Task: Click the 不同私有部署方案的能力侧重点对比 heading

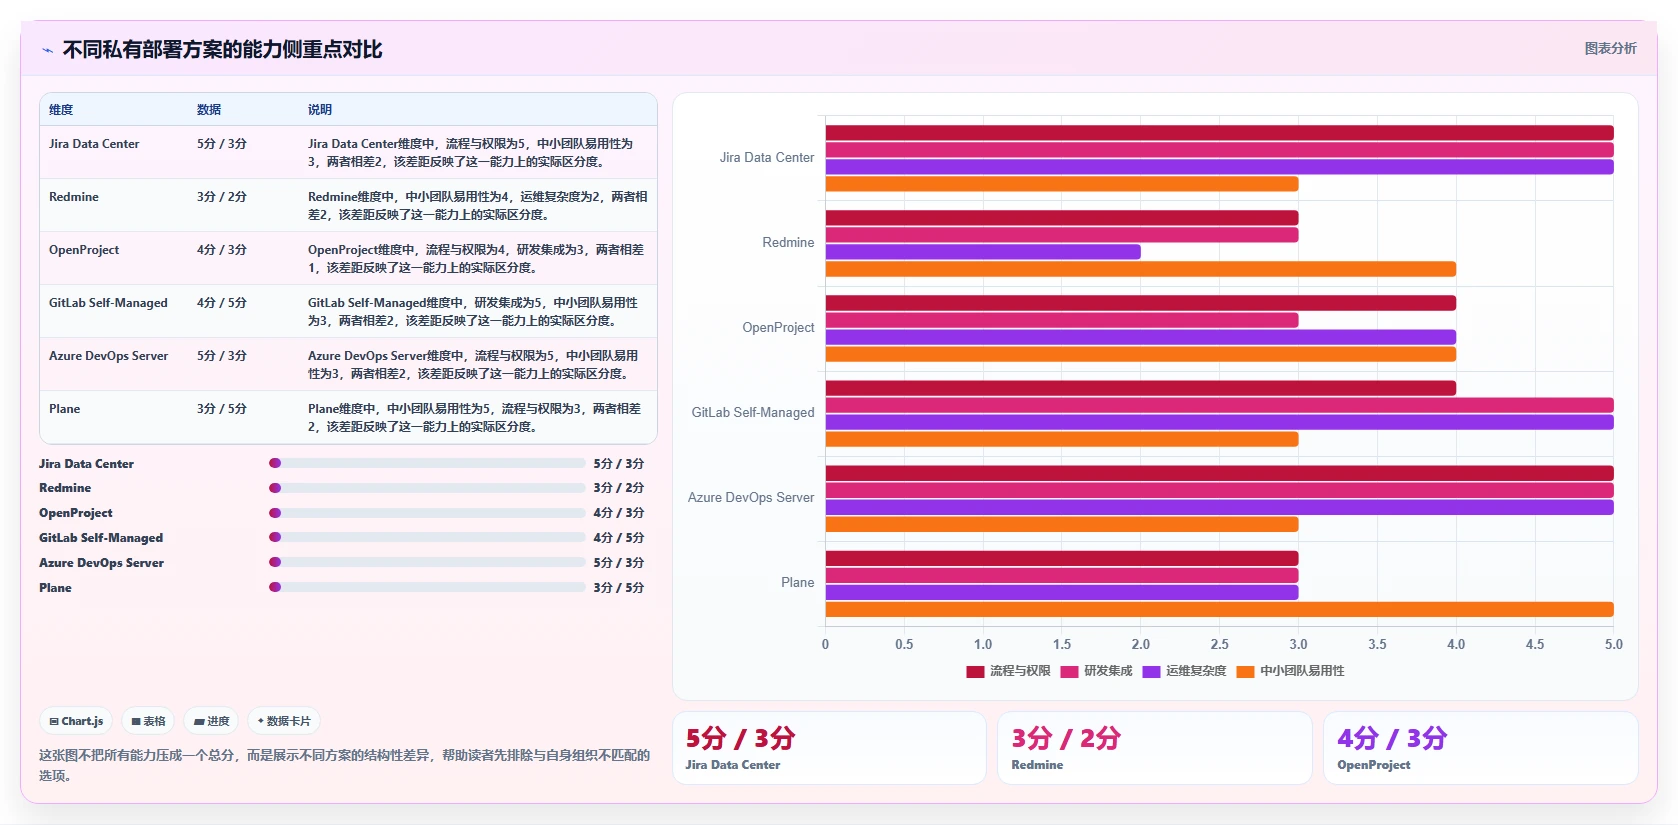Action: click(222, 50)
